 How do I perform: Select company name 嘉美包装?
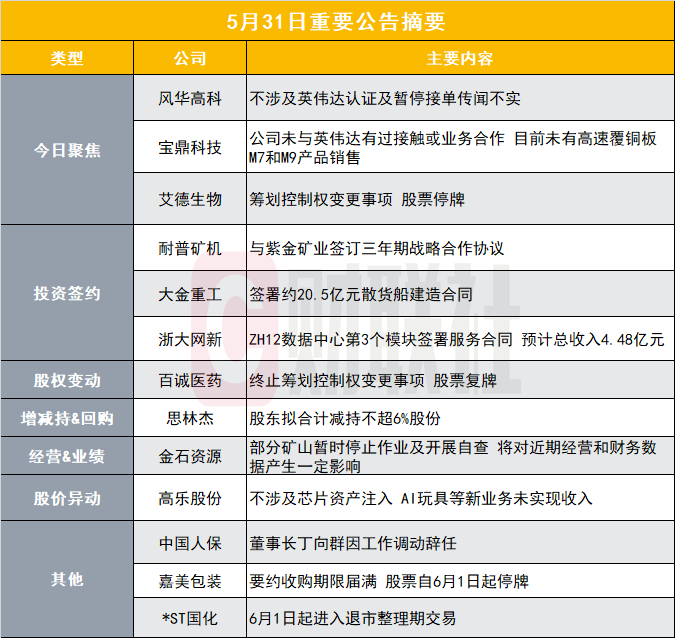[x=190, y=581]
